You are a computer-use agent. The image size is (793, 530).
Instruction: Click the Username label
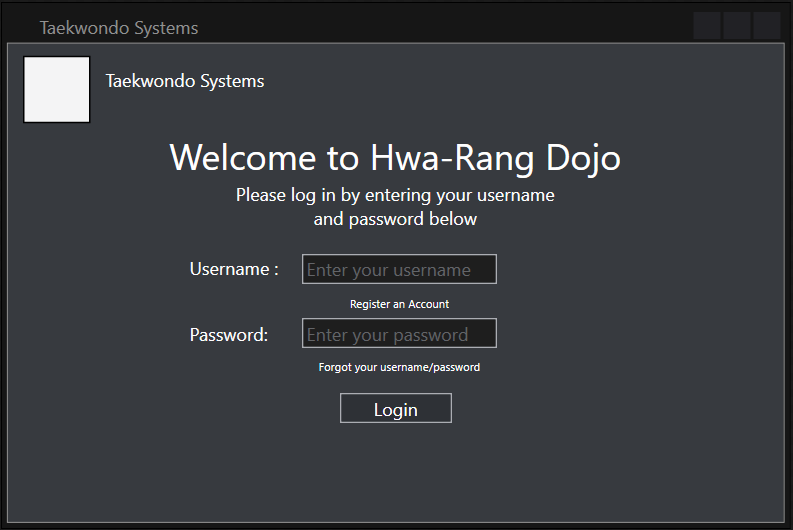[x=234, y=269]
